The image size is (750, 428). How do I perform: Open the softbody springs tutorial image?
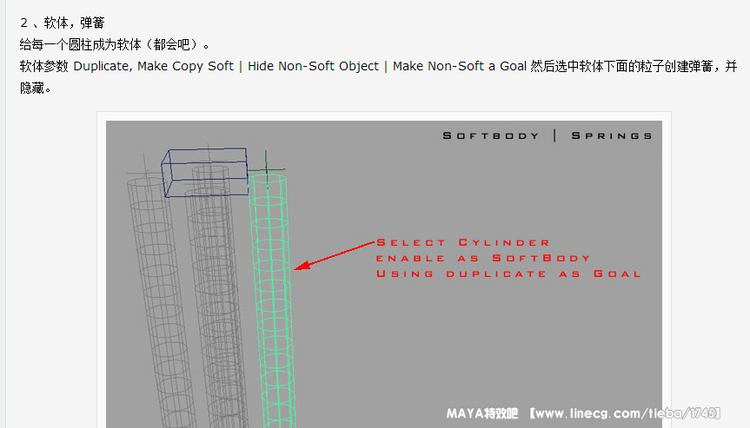pos(384,274)
